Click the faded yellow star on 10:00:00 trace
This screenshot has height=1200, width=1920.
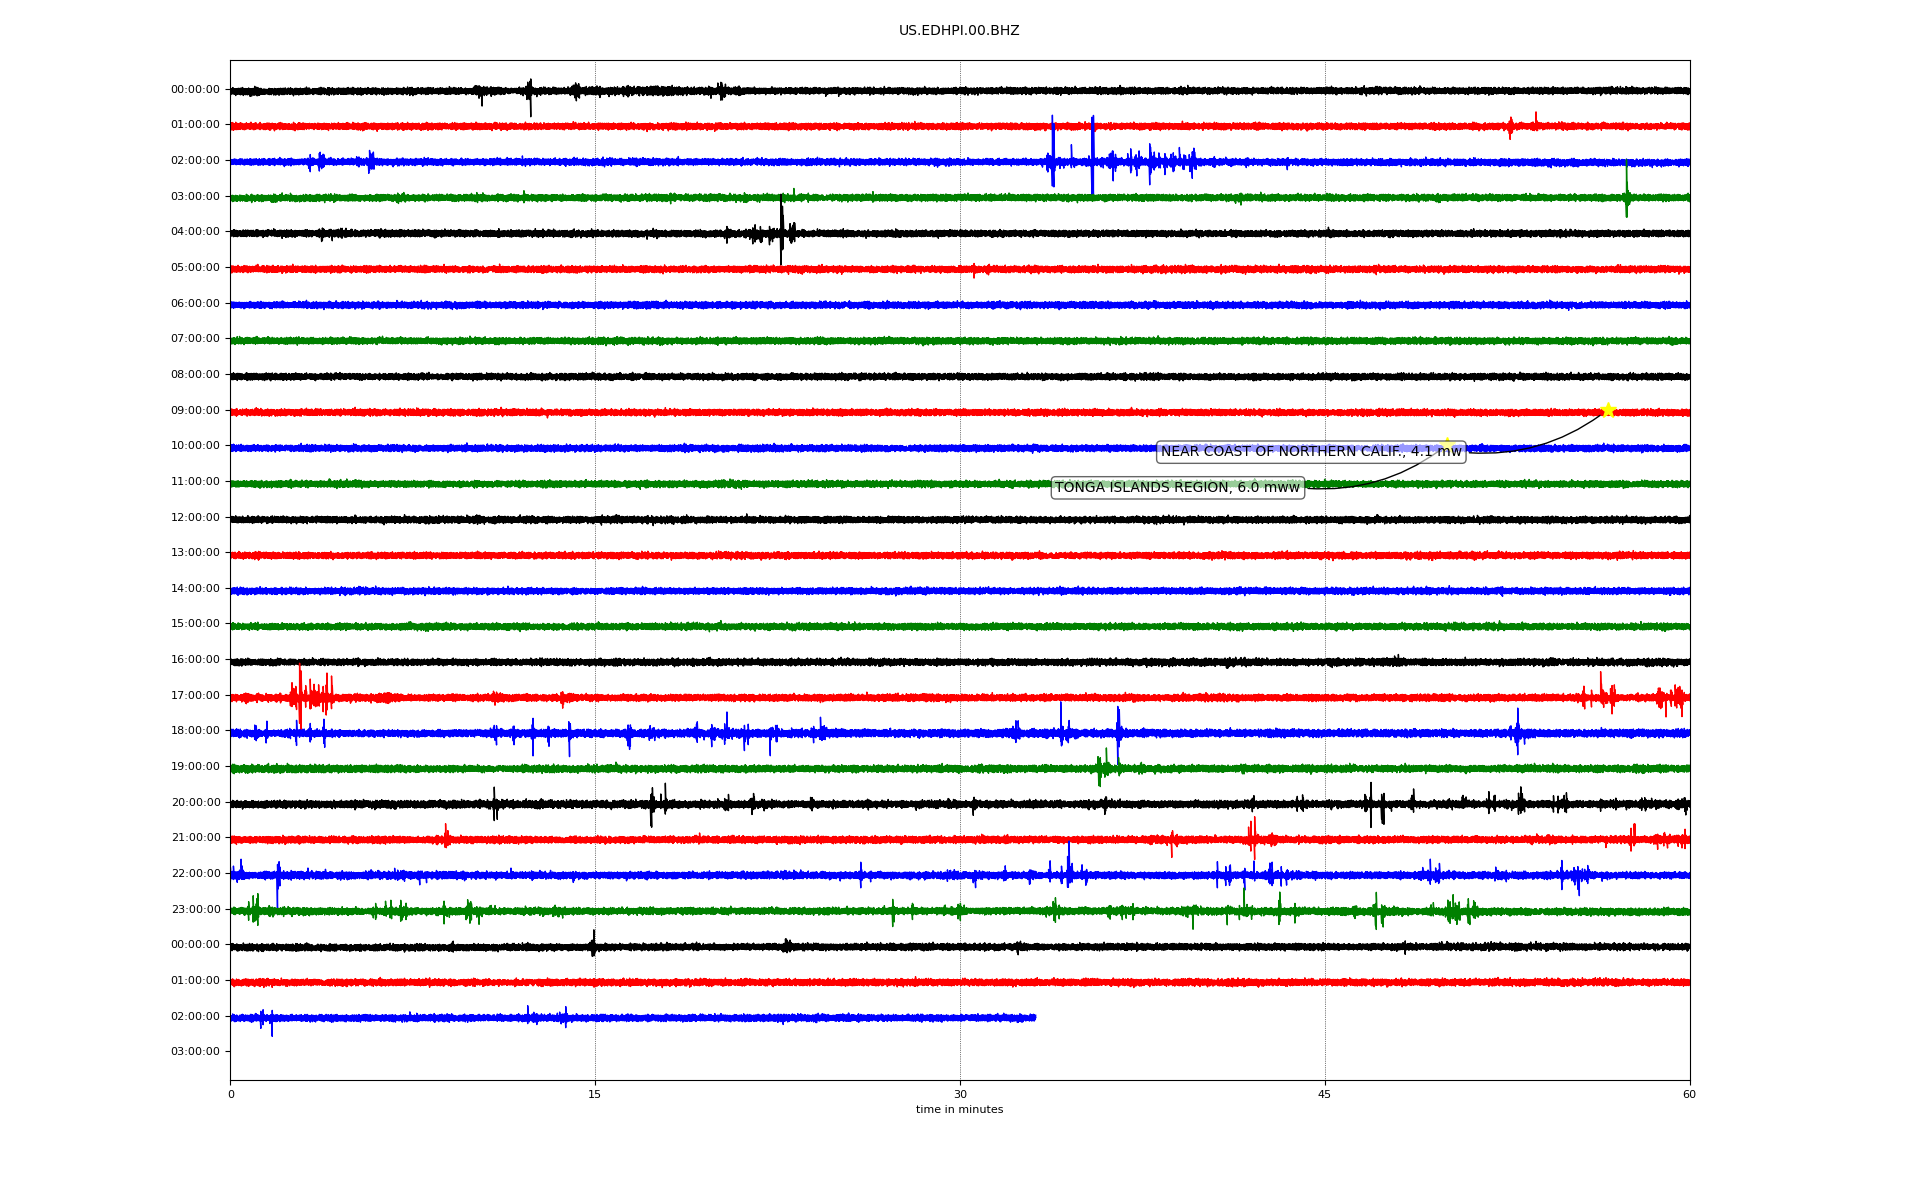(x=1446, y=444)
